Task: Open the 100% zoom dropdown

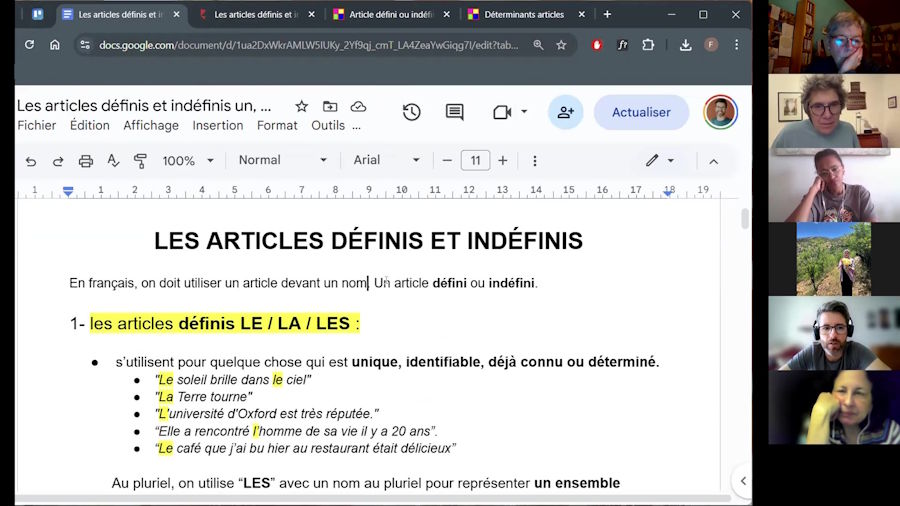Action: [x=188, y=161]
